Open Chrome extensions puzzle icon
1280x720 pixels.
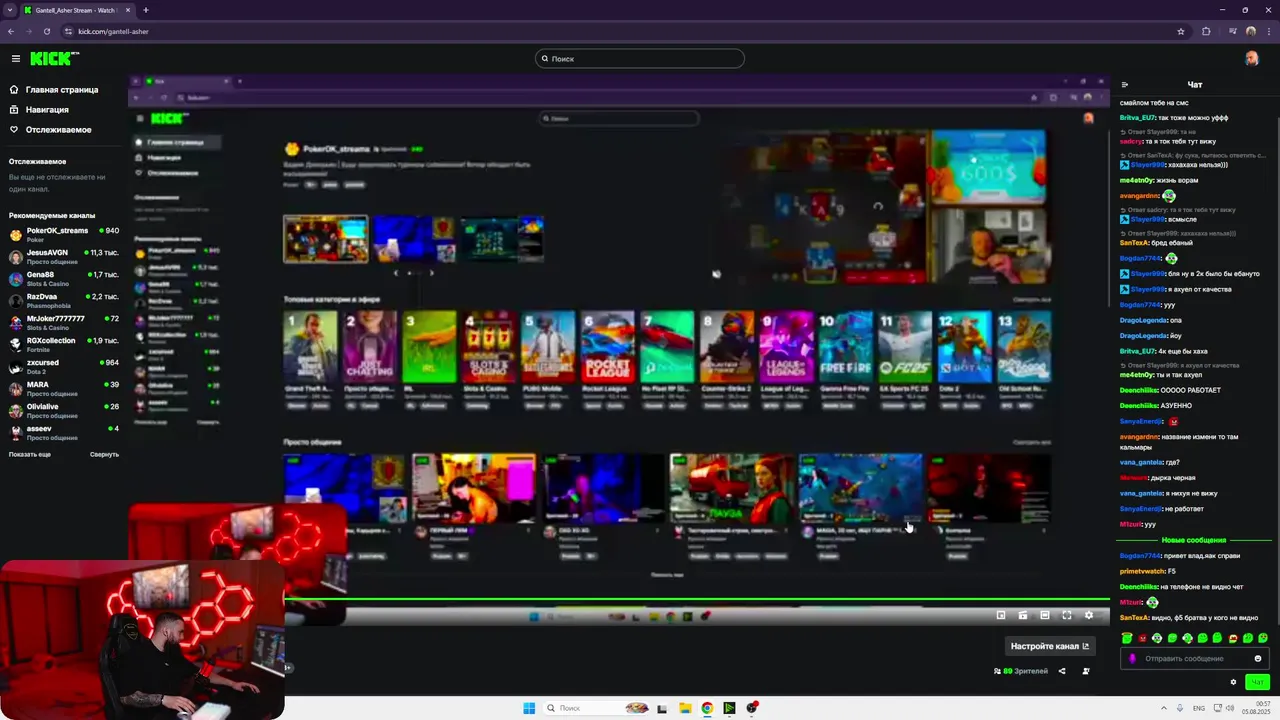tap(1206, 31)
